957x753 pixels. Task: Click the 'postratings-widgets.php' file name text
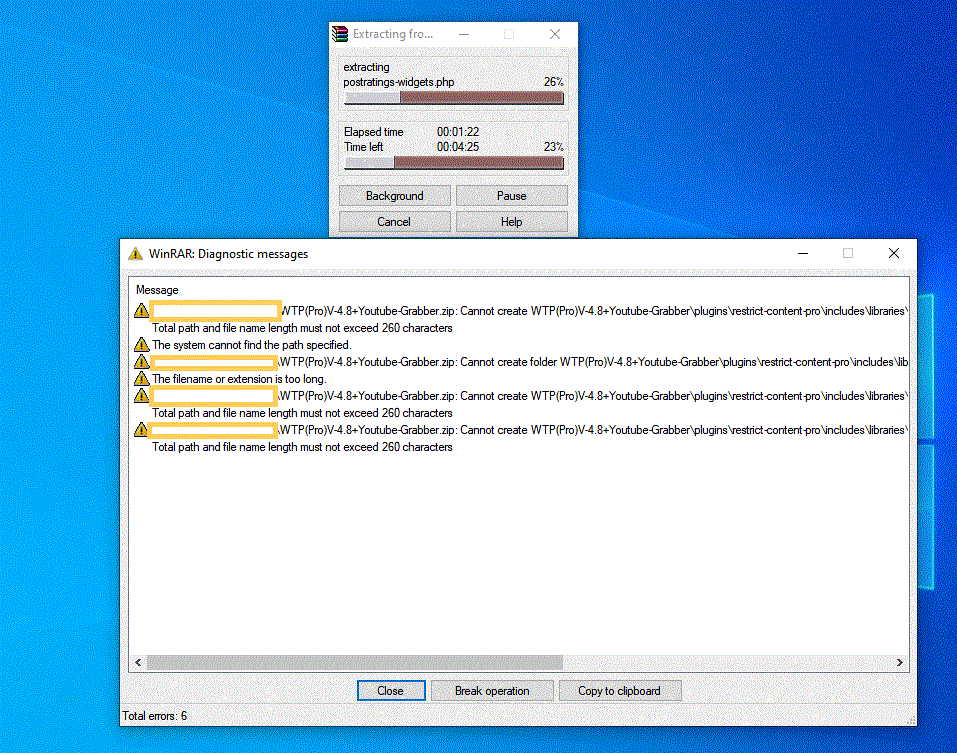[399, 82]
